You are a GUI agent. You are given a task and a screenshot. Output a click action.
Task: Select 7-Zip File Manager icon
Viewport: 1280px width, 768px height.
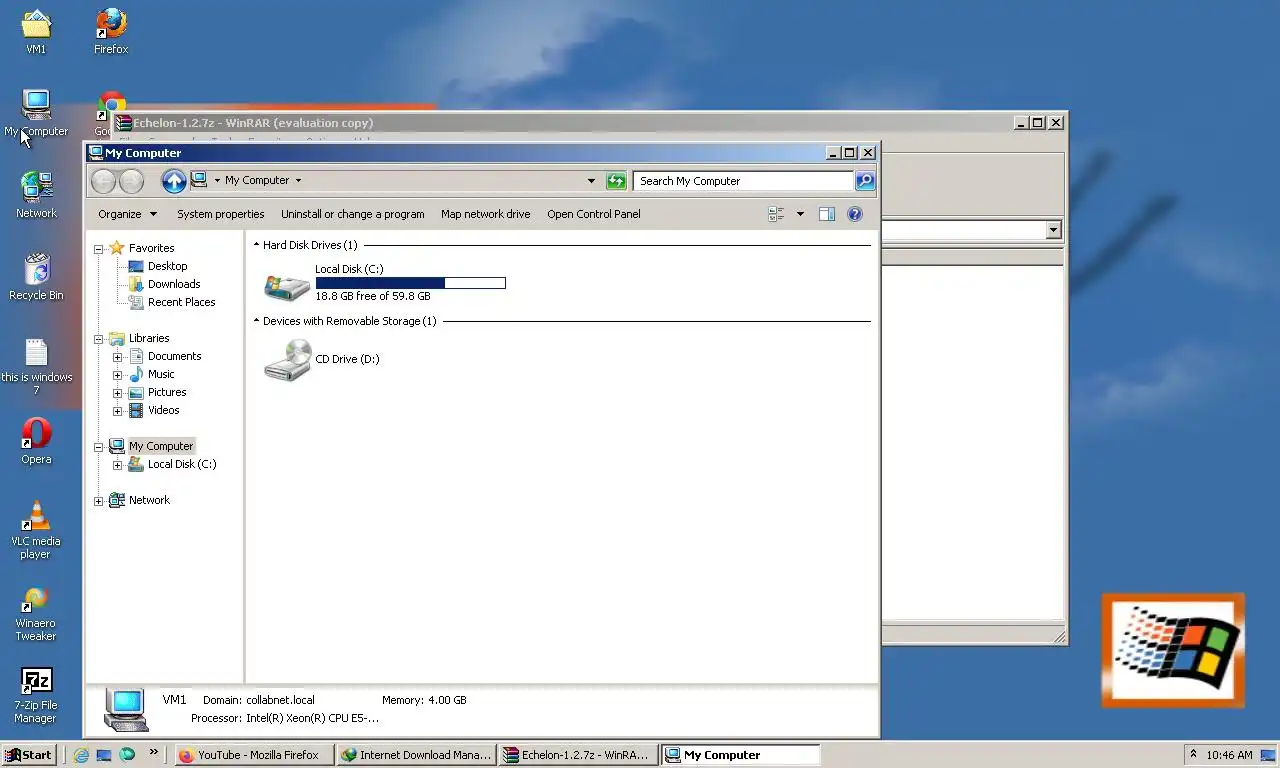tap(36, 695)
